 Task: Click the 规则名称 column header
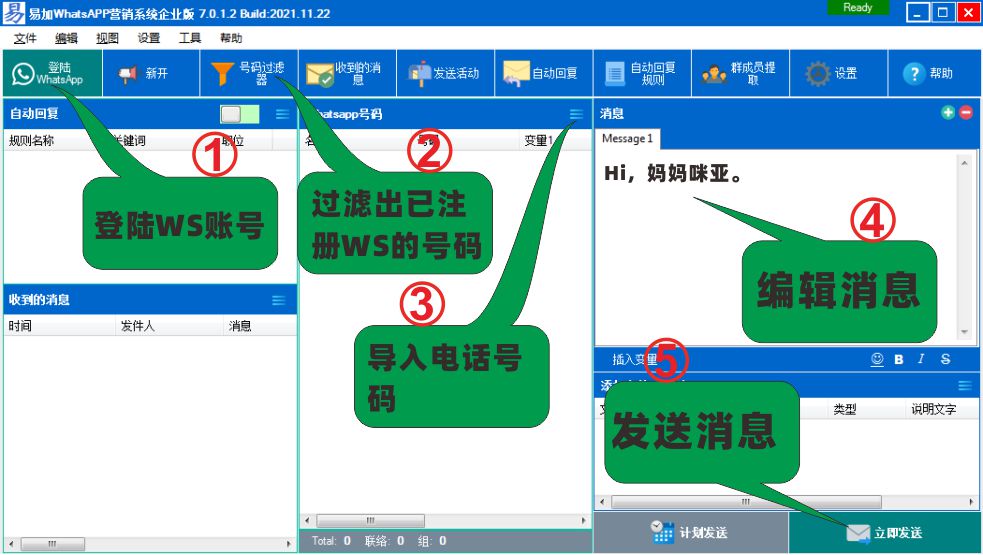click(x=31, y=140)
